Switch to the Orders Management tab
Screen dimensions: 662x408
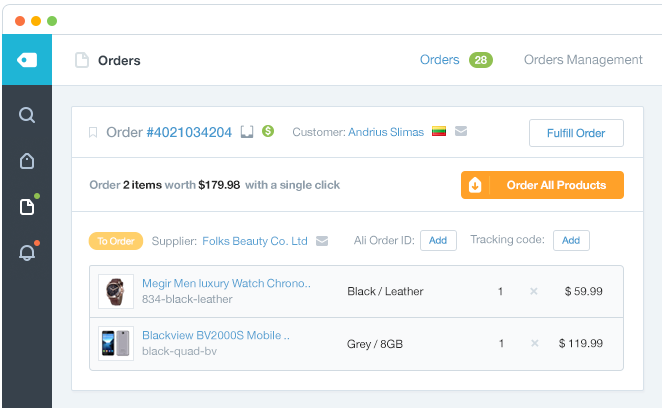tap(583, 60)
